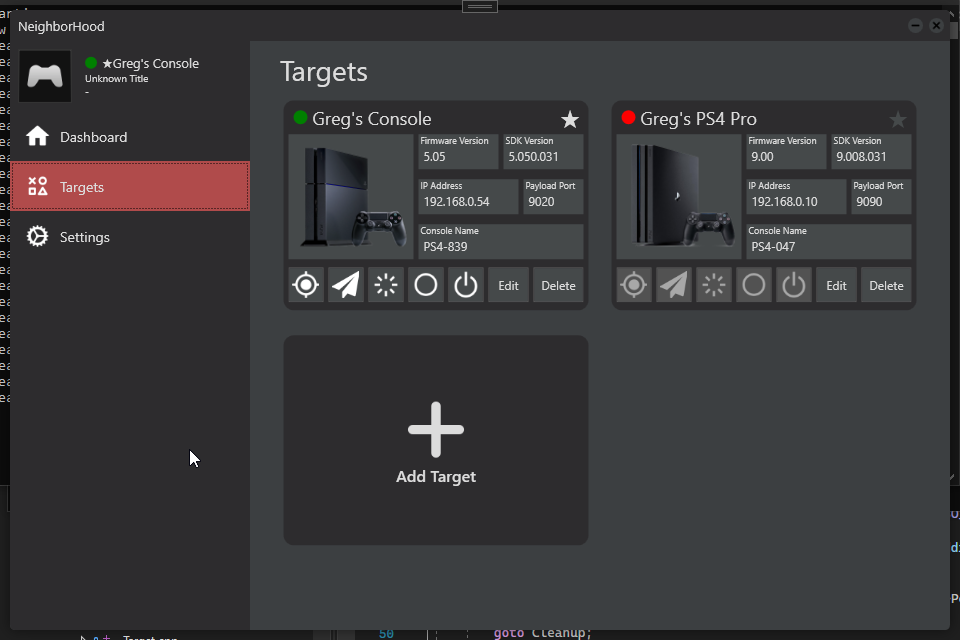The width and height of the screenshot is (960, 640).
Task: Click the Console Name PS4-047 field
Action: click(829, 241)
